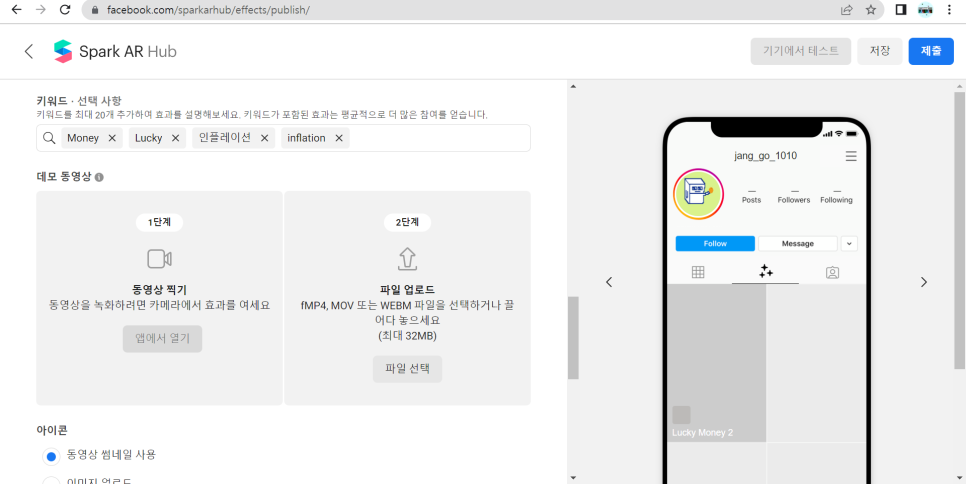Click the Following count in preview
The width and height of the screenshot is (966, 484).
[837, 196]
